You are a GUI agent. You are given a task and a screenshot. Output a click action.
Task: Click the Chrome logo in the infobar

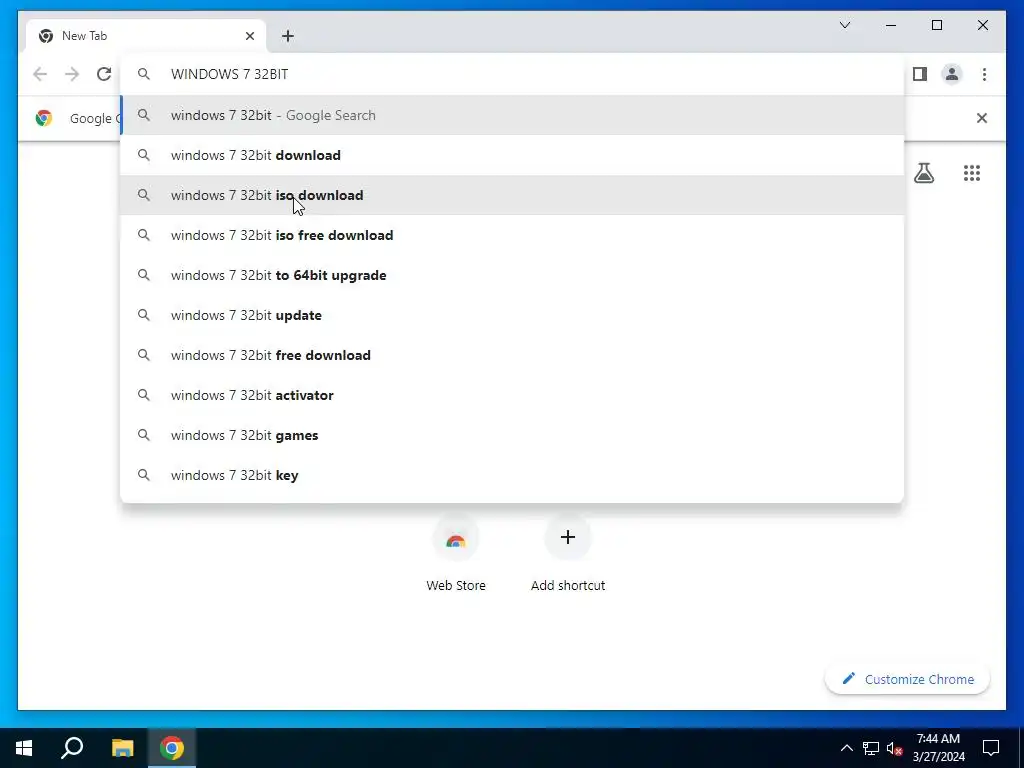(44, 118)
